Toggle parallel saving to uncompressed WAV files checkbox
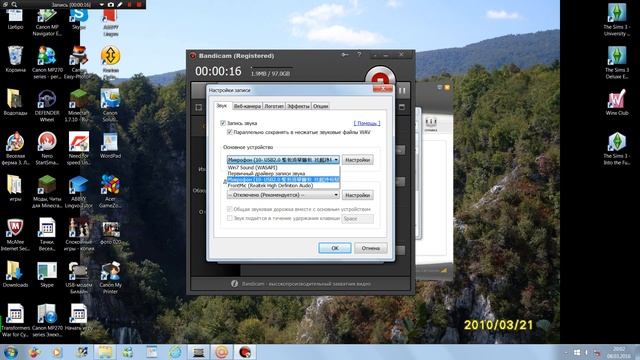 tap(230, 132)
